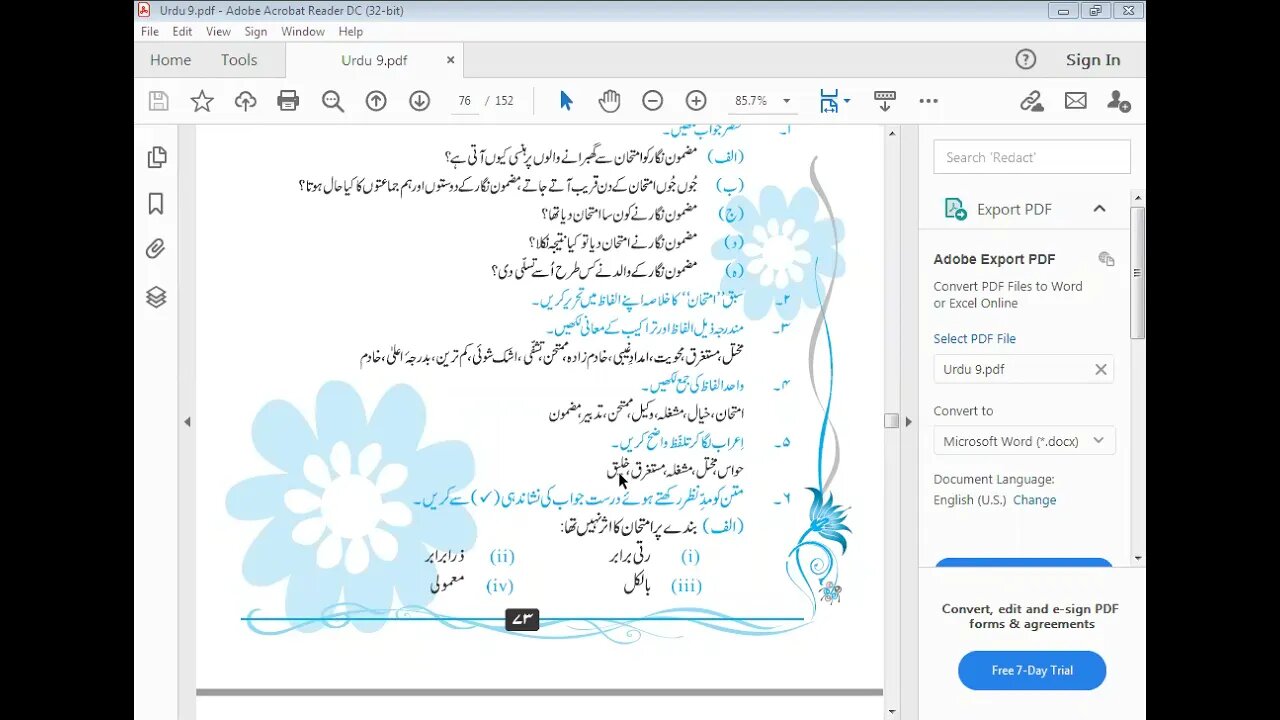Click the copy icon beside Adobe Export PDF
Viewport: 1280px width, 720px height.
coord(1106,259)
